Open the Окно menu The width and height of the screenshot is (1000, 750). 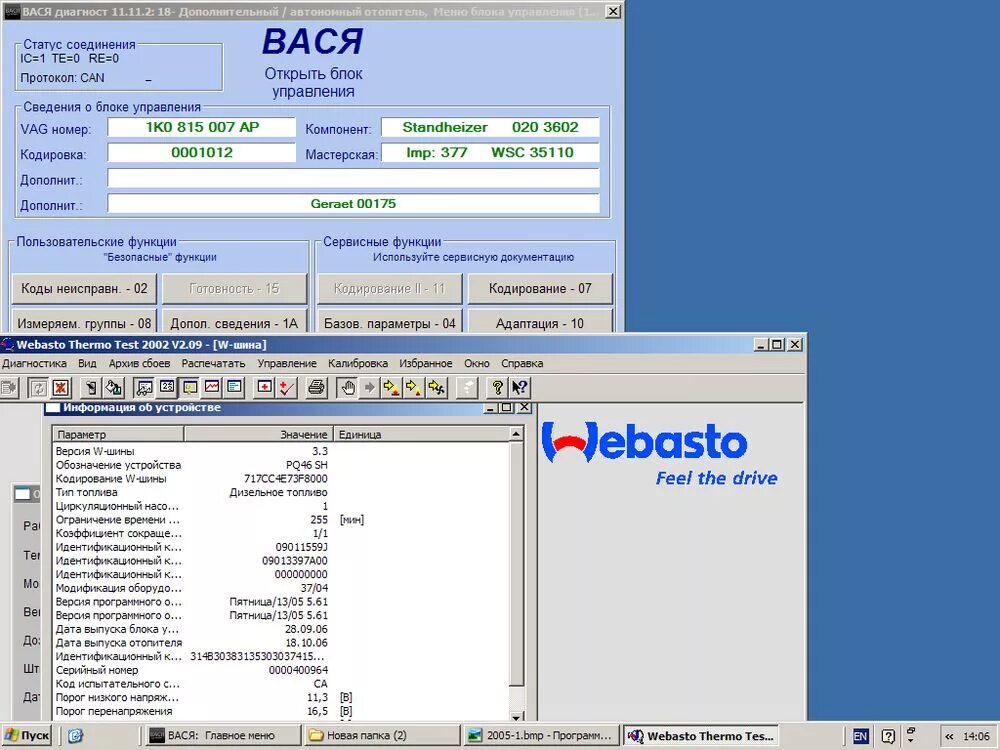(x=476, y=363)
